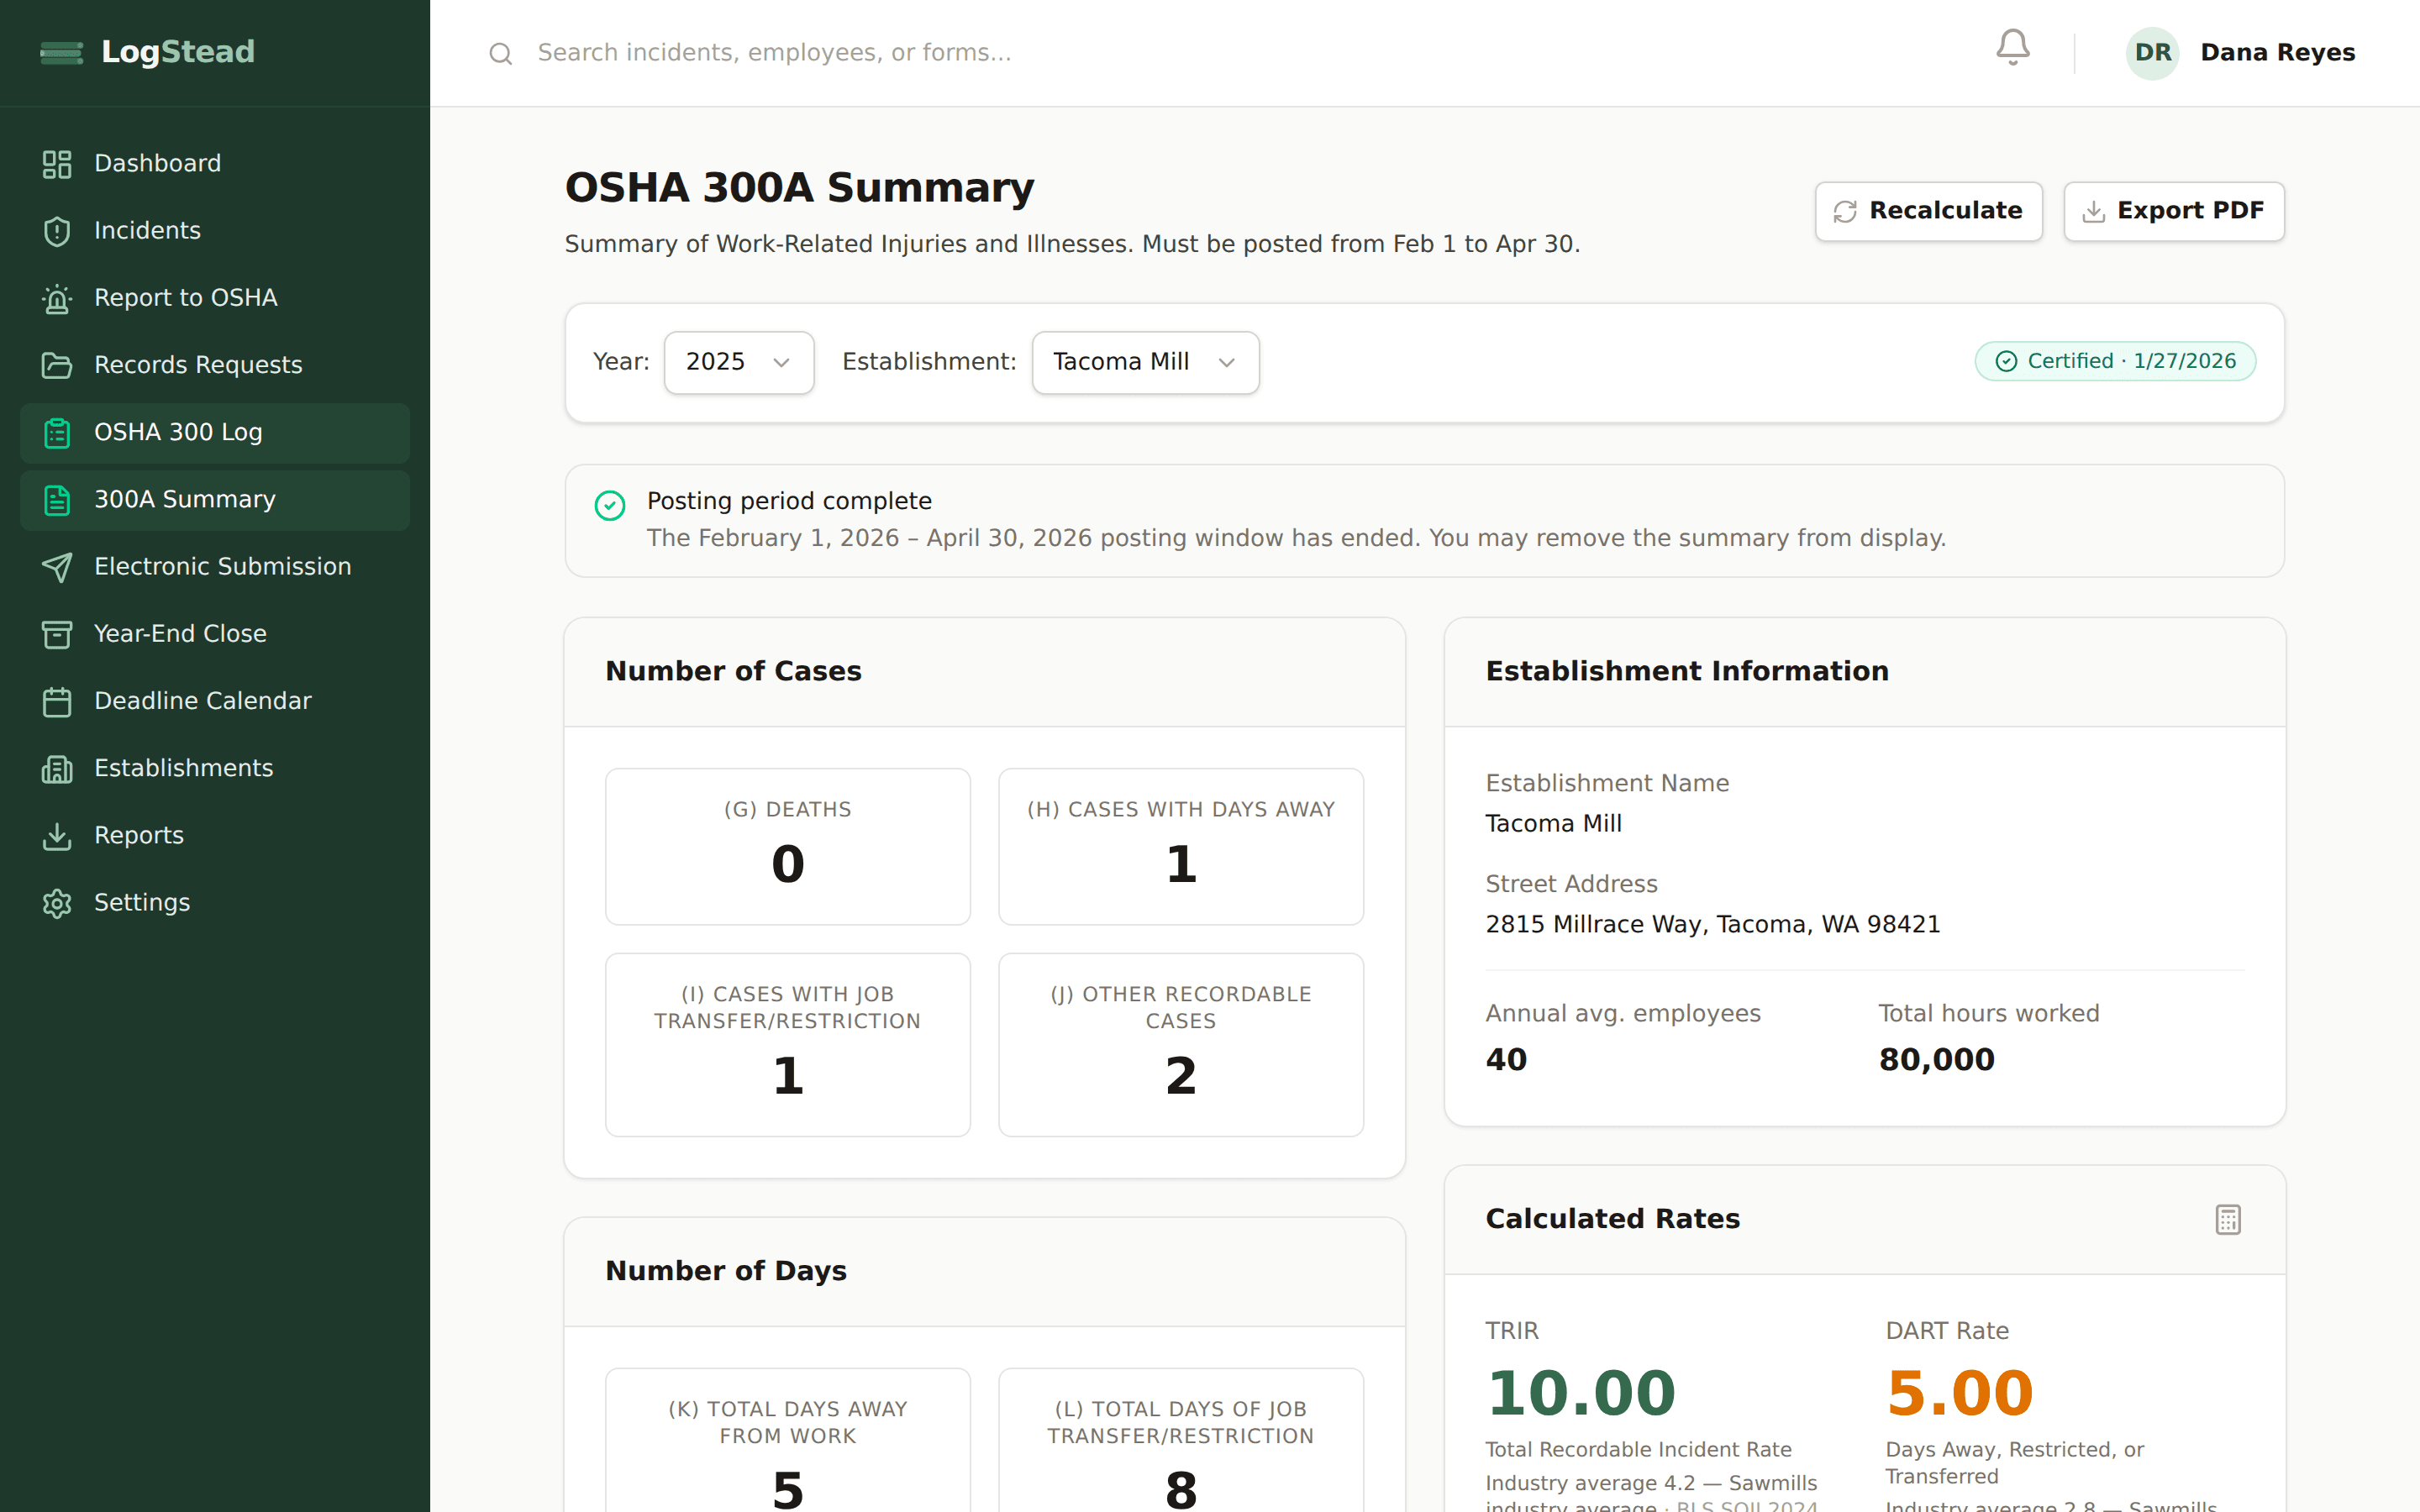Screen dimensions: 2420x1512
Task: Click the (J) Other Recordable Cases card
Action: pyautogui.click(x=1180, y=1044)
